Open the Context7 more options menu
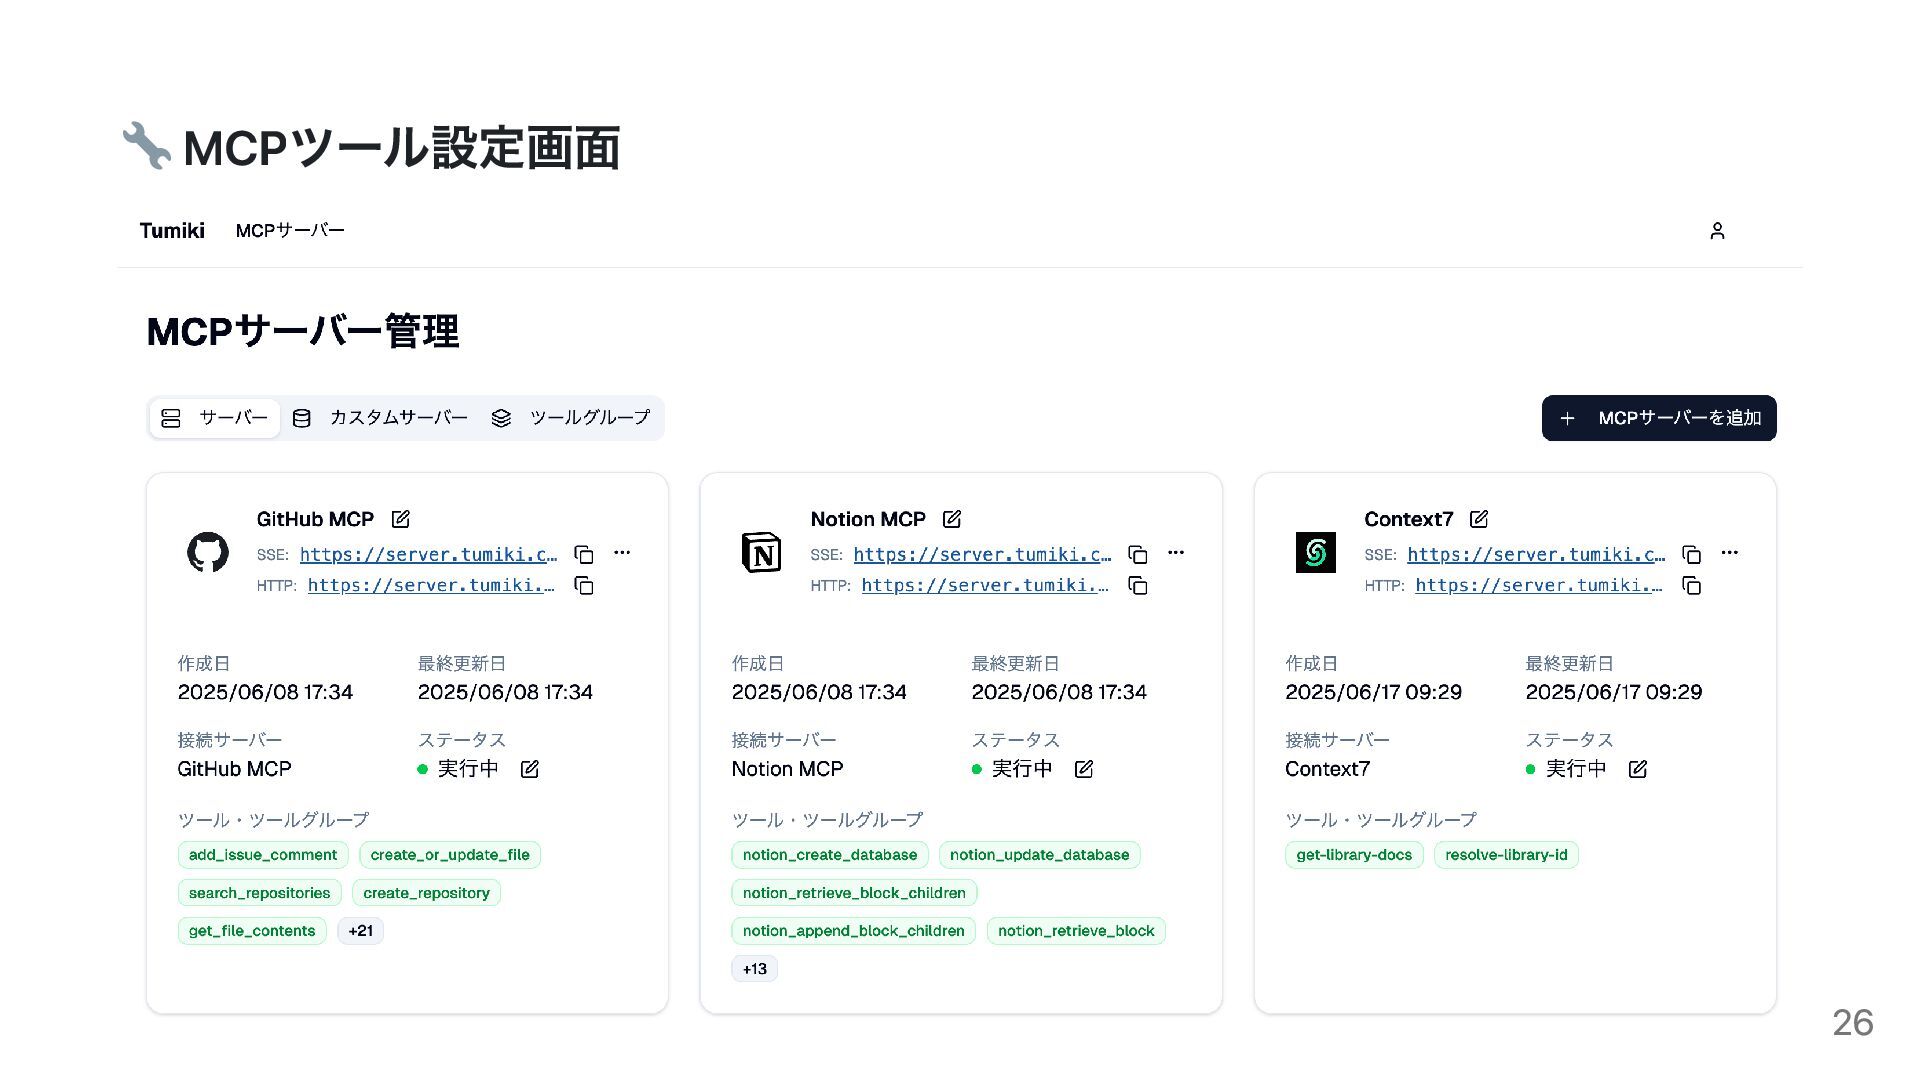The height and width of the screenshot is (1080, 1920). [1730, 553]
